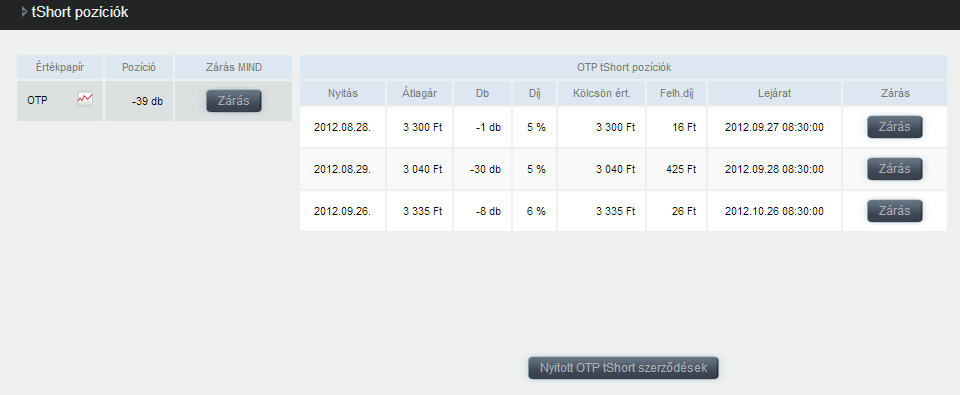The width and height of the screenshot is (960, 395).
Task: Close the 2012.08.29. position with Zárás
Action: click(x=894, y=169)
